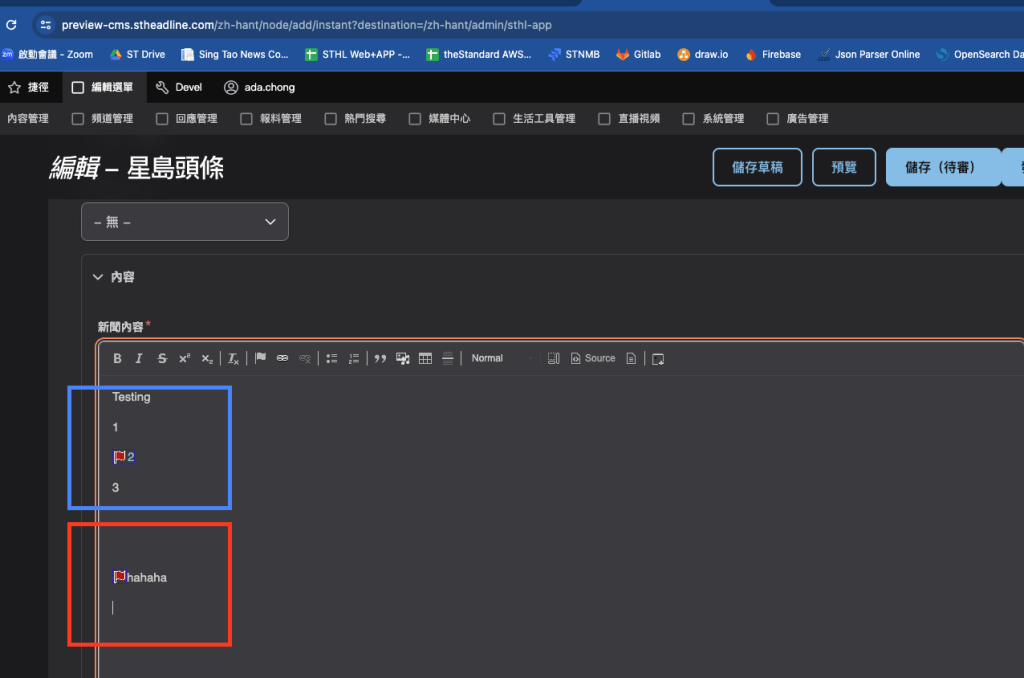Insert a table in the editor
Screen dimensions: 1024x678
coord(425,358)
